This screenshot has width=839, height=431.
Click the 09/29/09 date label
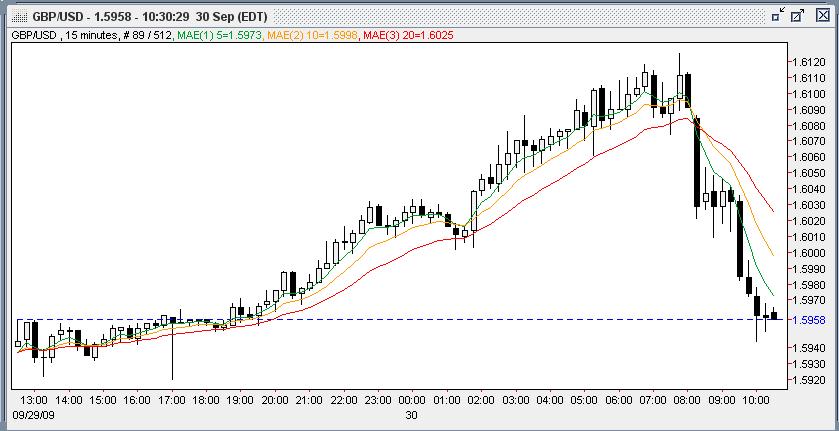pos(33,415)
